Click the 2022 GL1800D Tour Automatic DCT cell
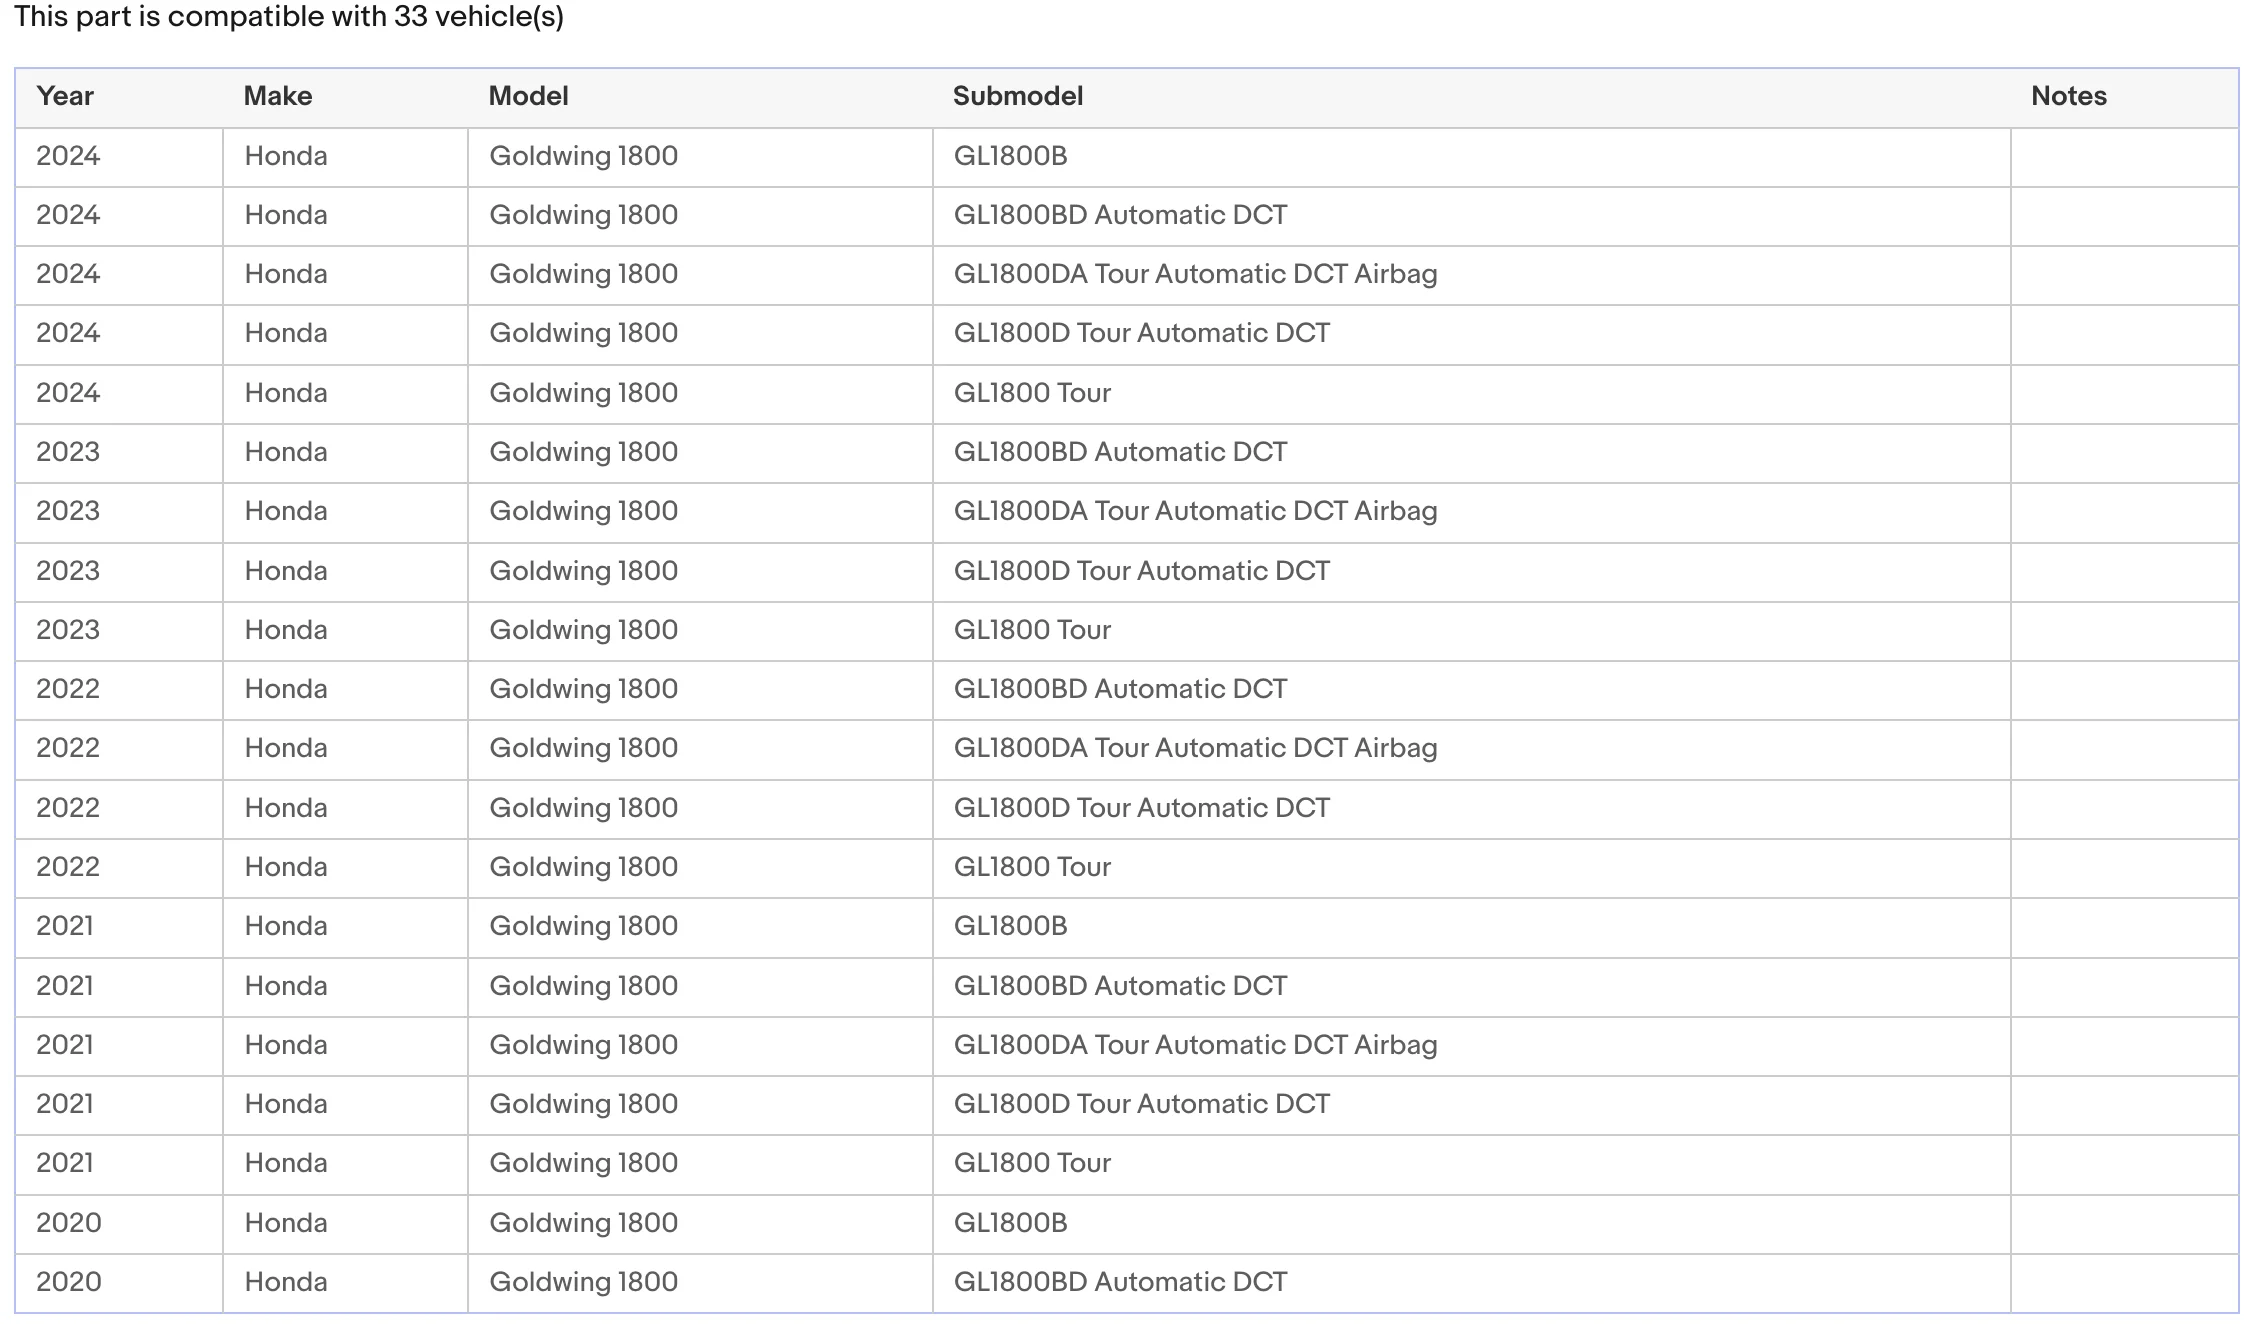The height and width of the screenshot is (1324, 2254). 1471,809
